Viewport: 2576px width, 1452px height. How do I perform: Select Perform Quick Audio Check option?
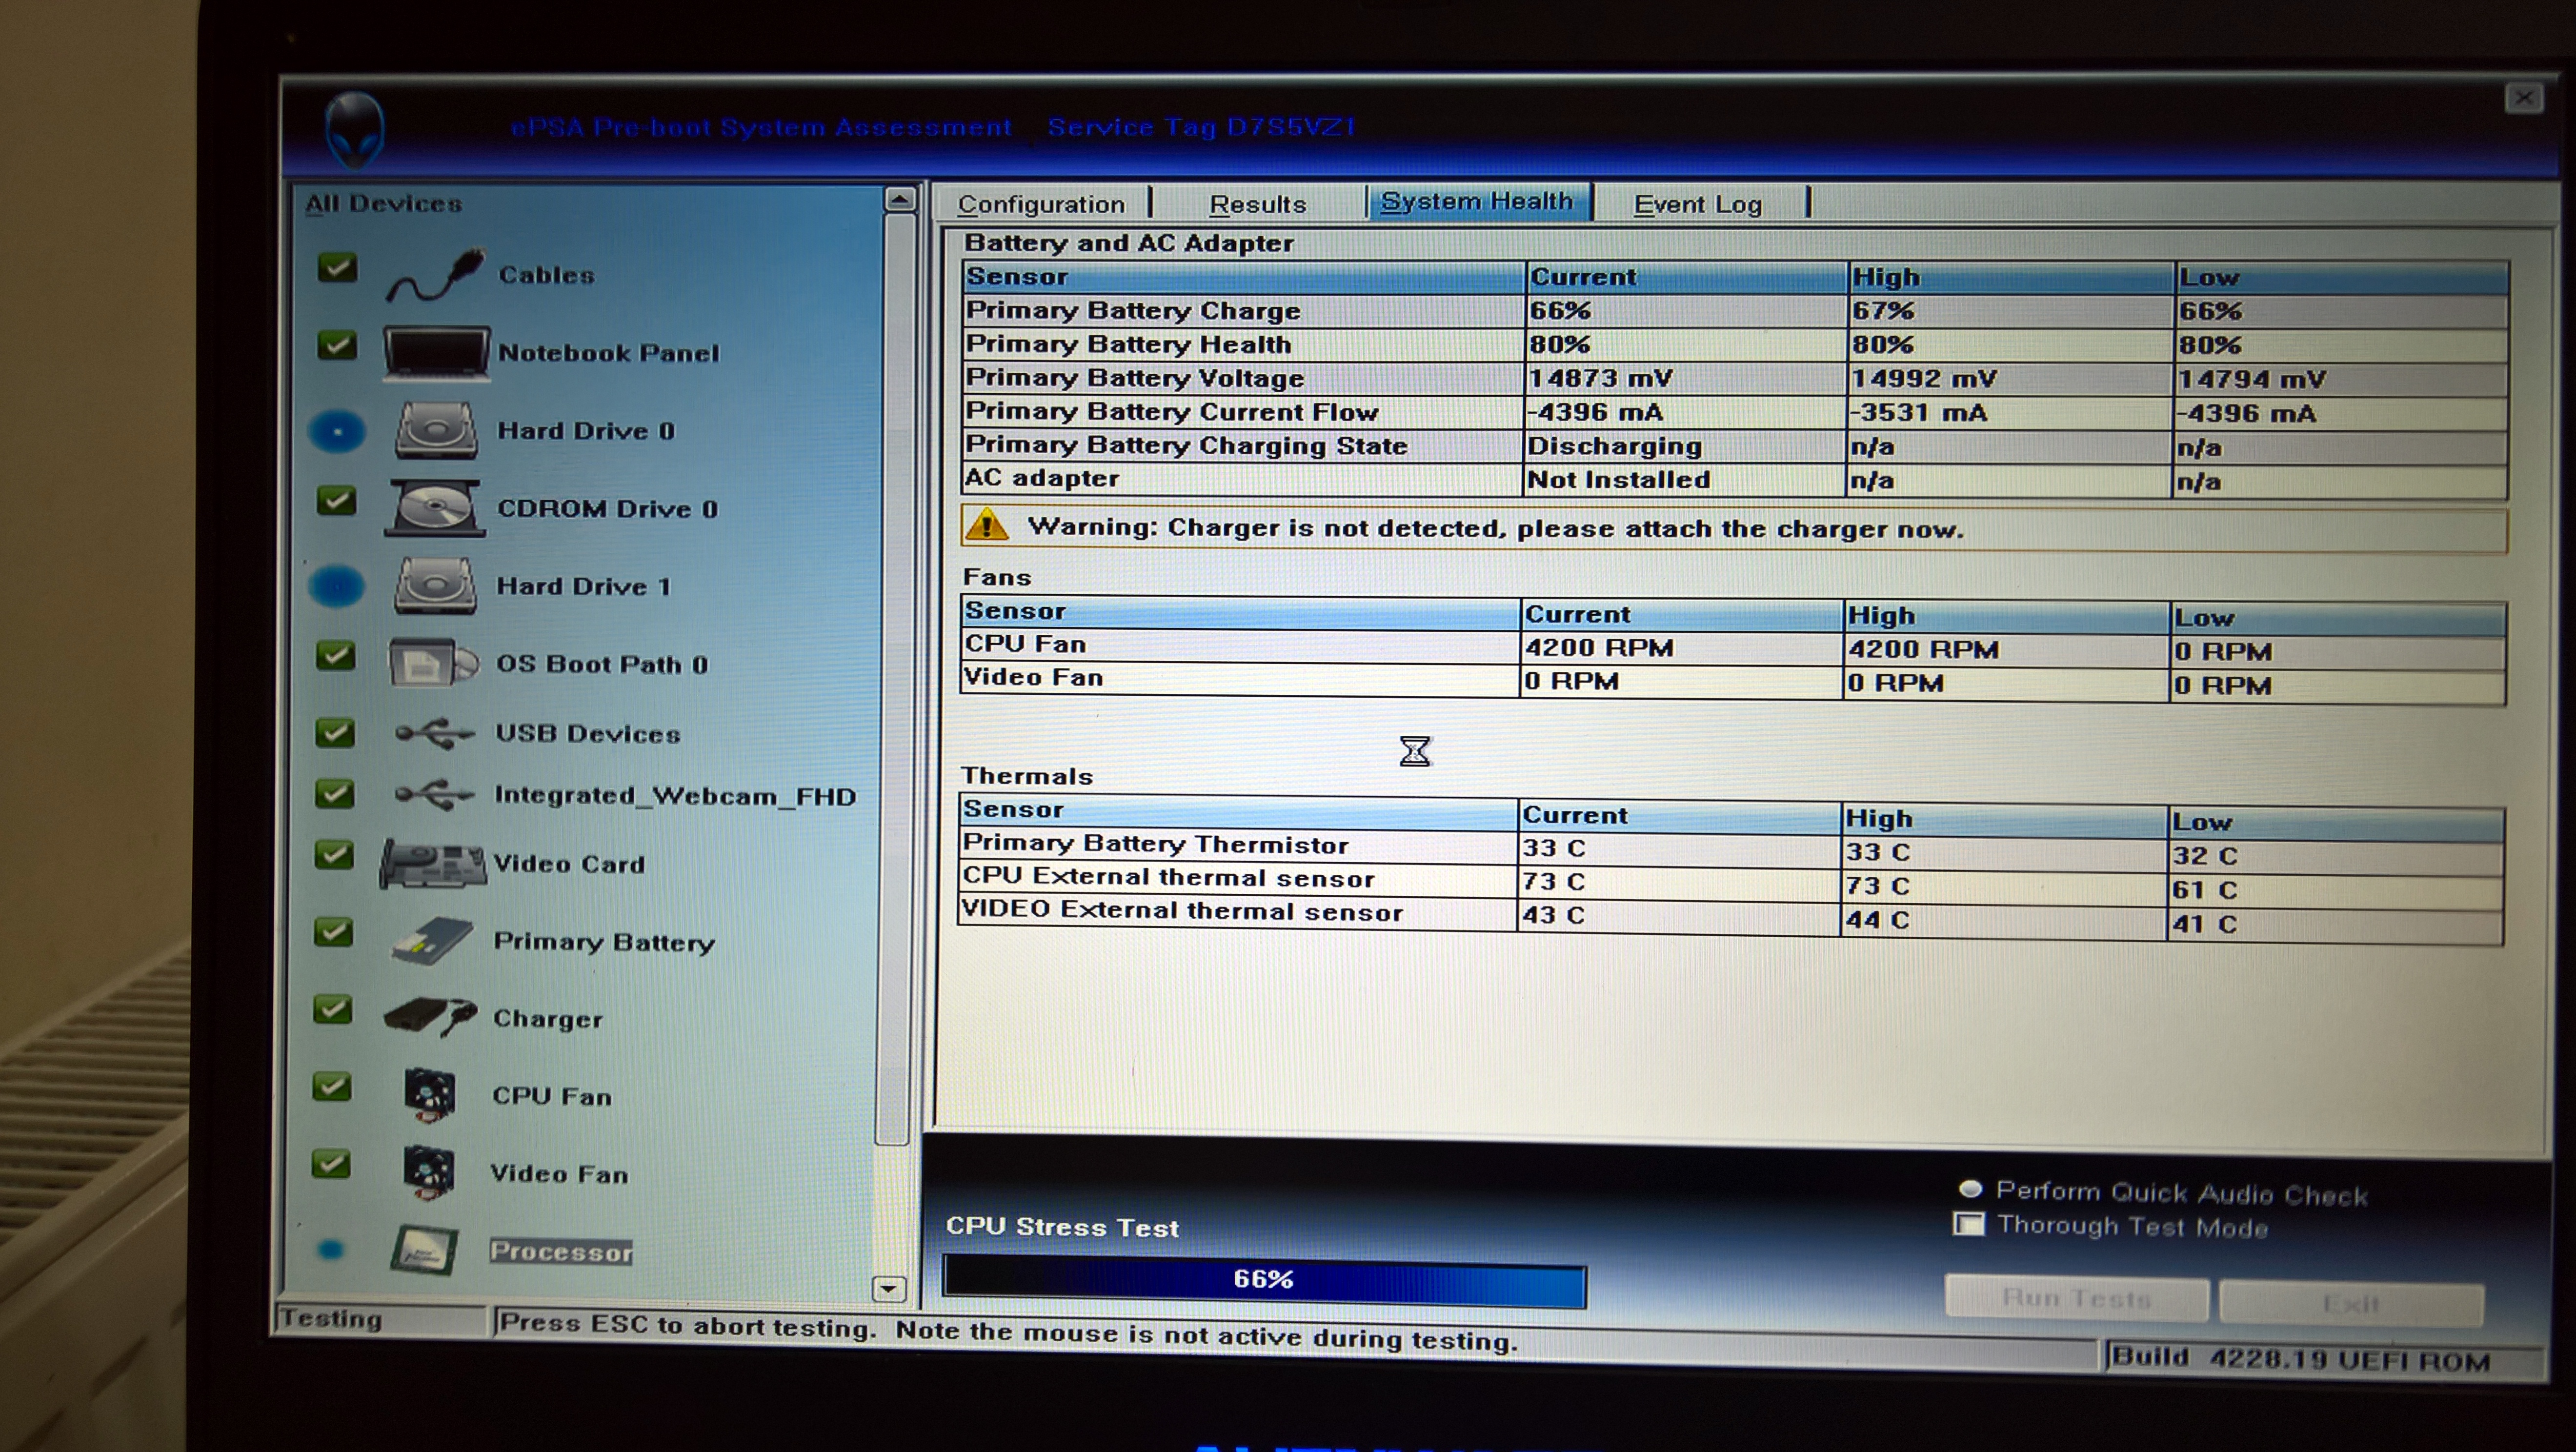1970,1189
